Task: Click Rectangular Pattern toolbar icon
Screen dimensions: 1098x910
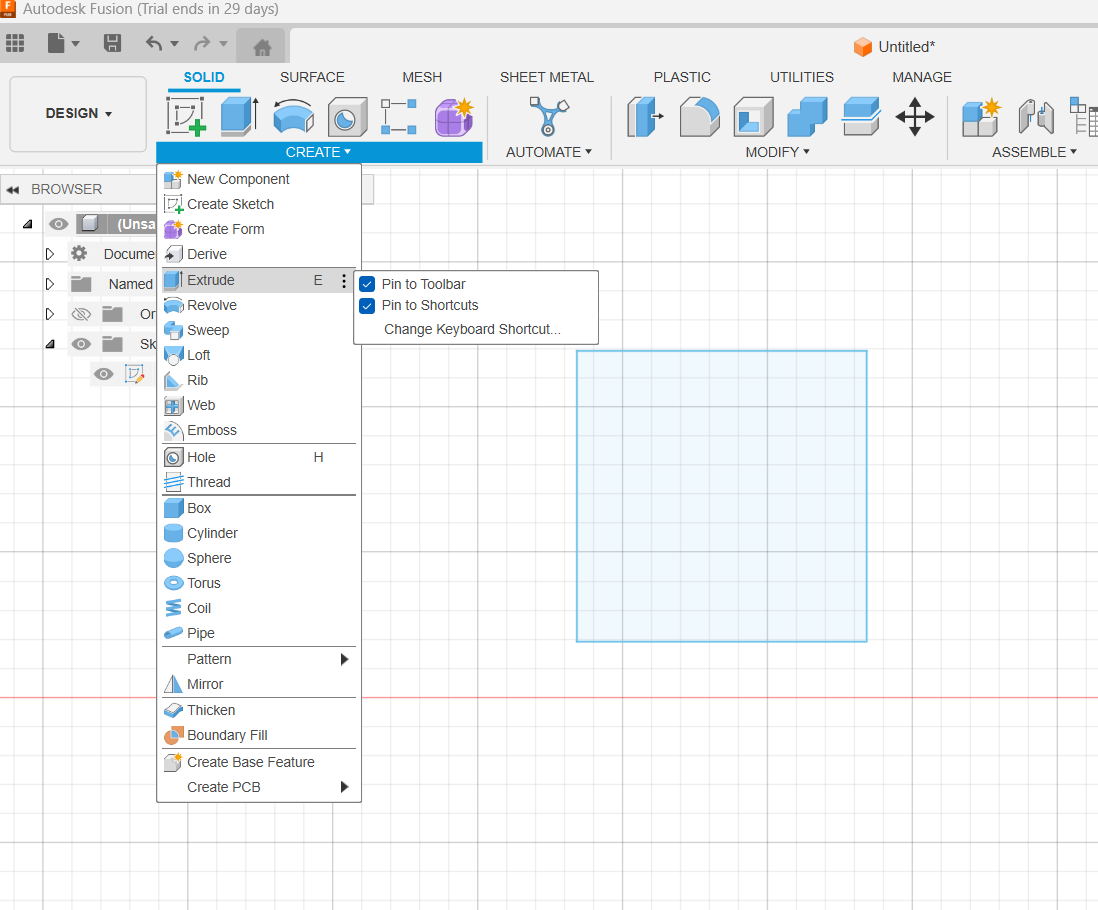Action: tap(399, 116)
